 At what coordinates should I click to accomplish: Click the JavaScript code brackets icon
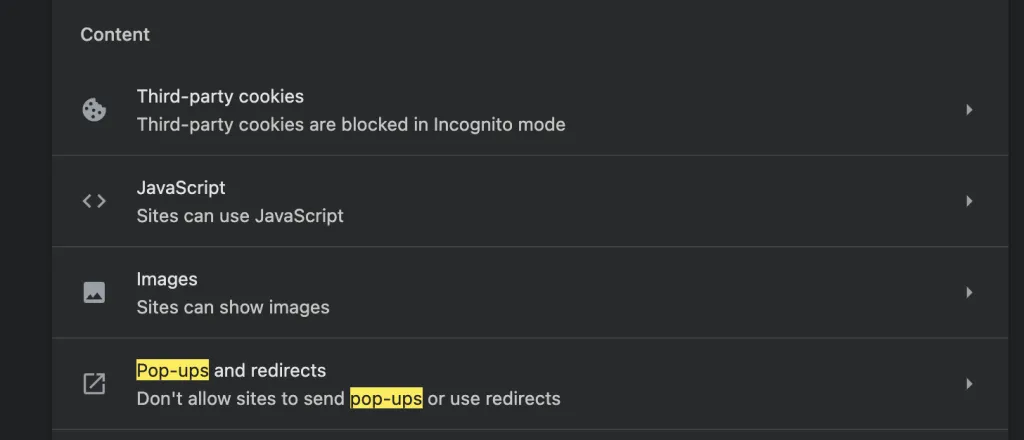[94, 201]
